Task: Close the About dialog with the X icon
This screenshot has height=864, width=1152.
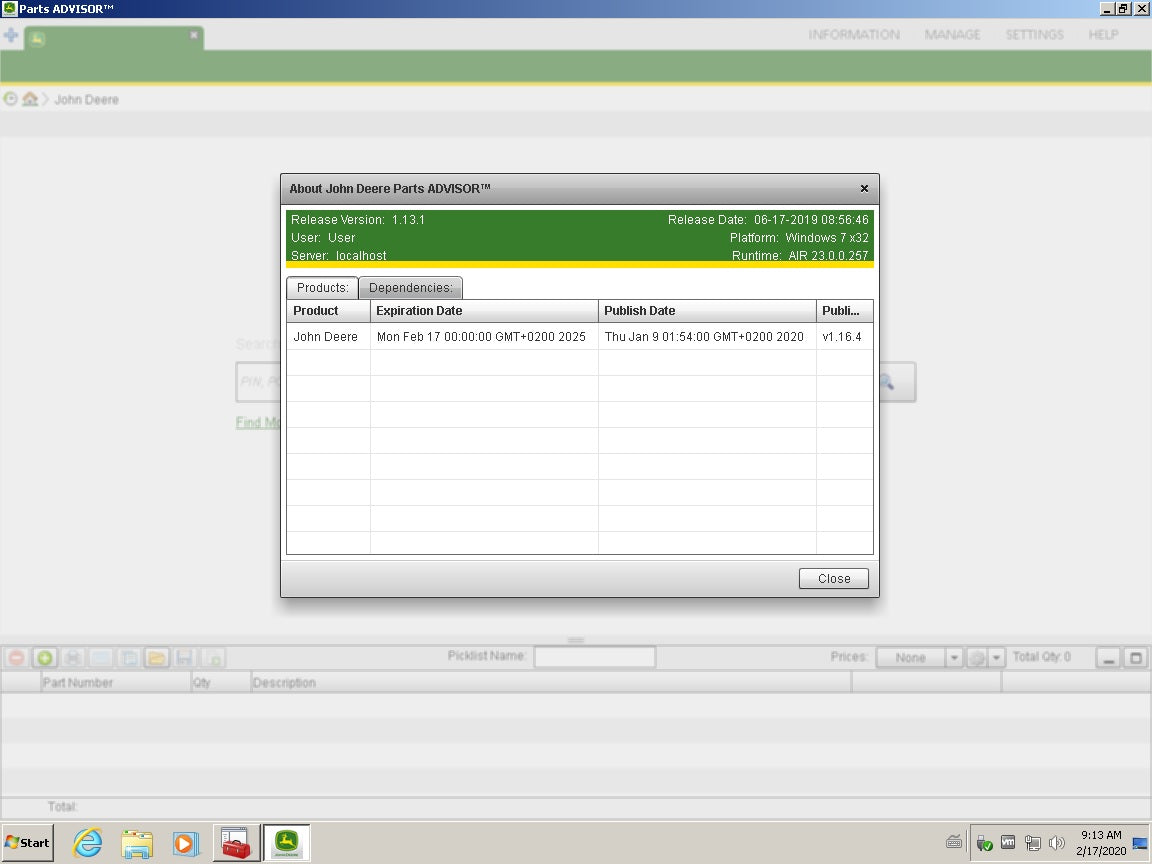Action: (864, 188)
